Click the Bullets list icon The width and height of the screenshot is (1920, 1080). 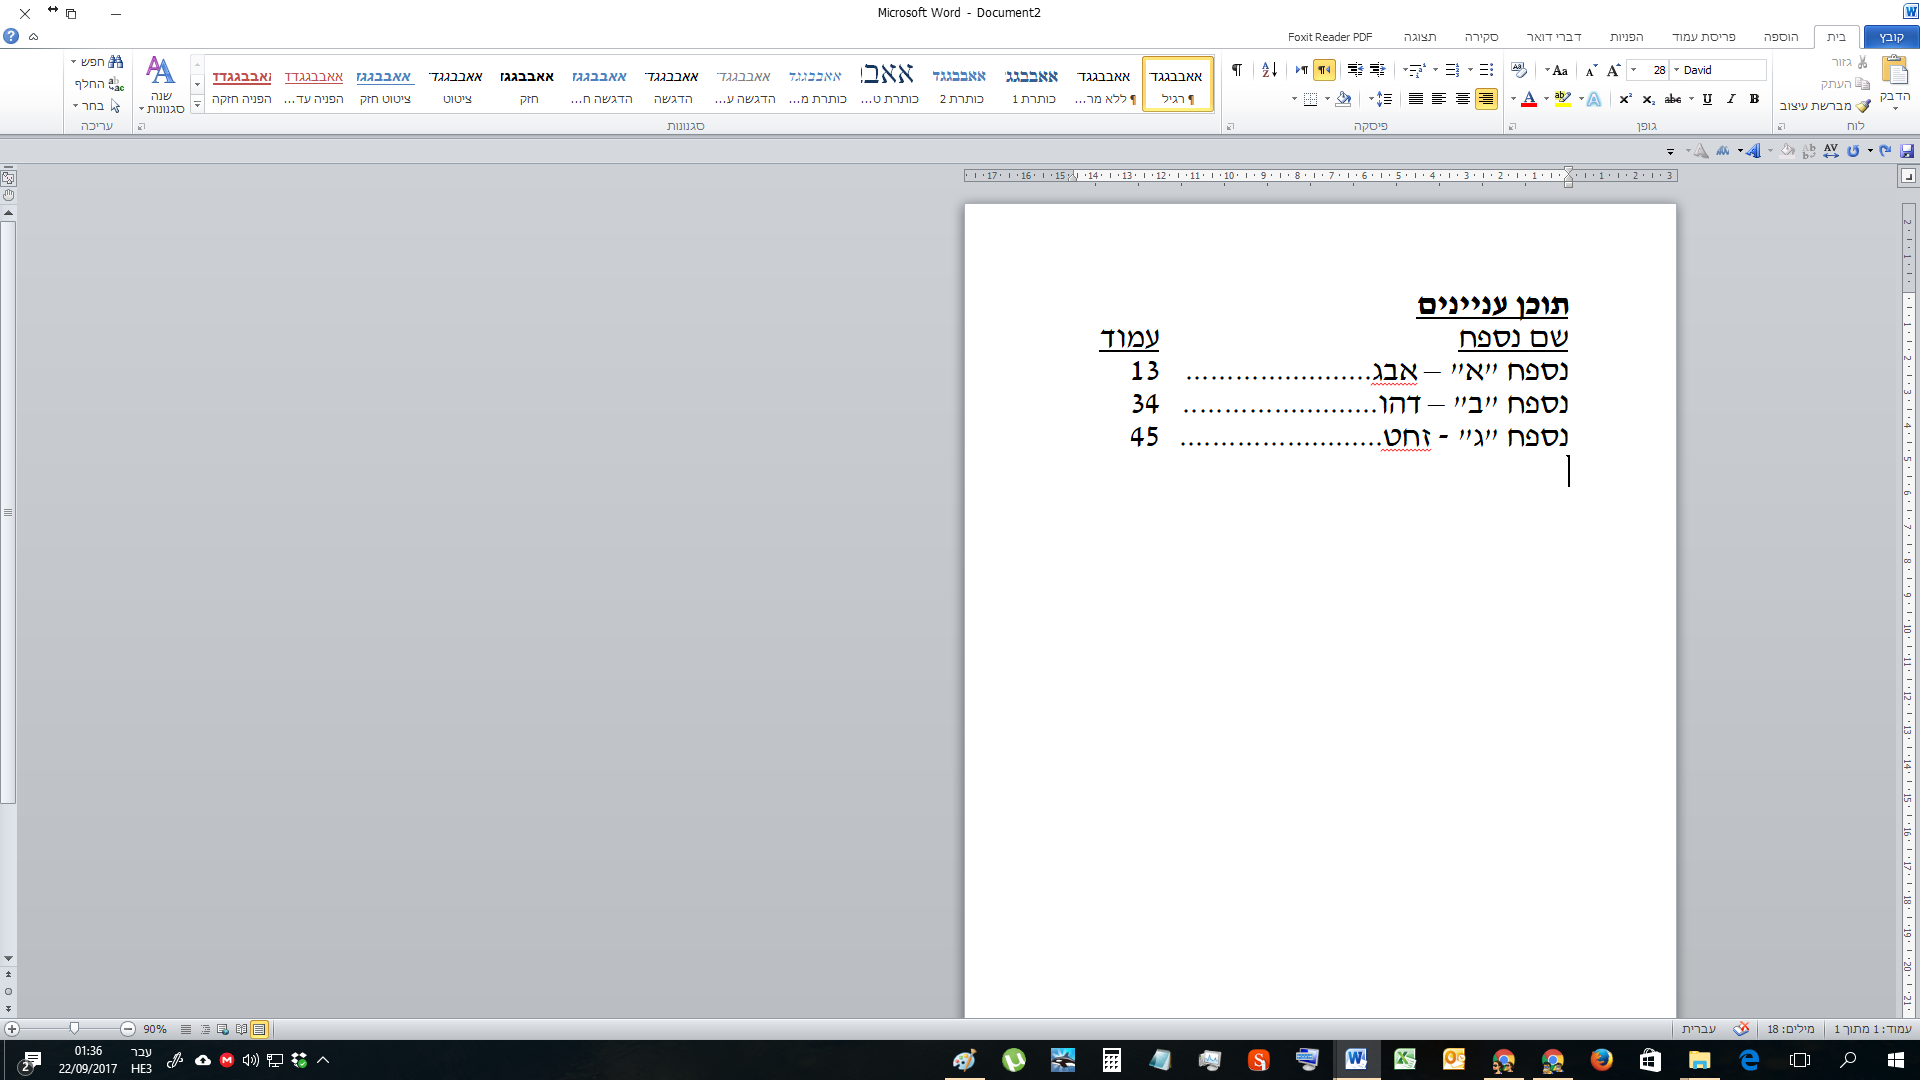tap(1486, 70)
